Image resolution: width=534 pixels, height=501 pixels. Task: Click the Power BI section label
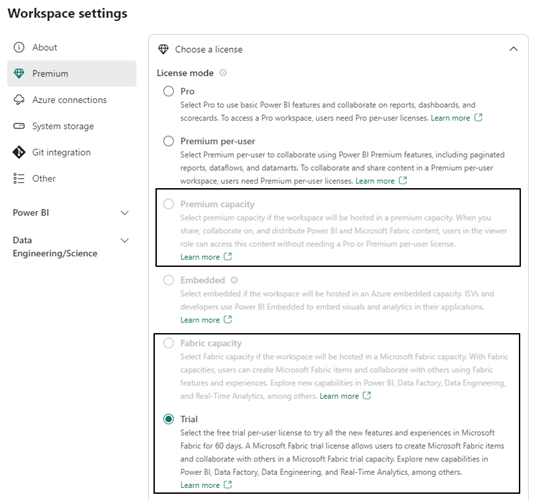tap(31, 213)
